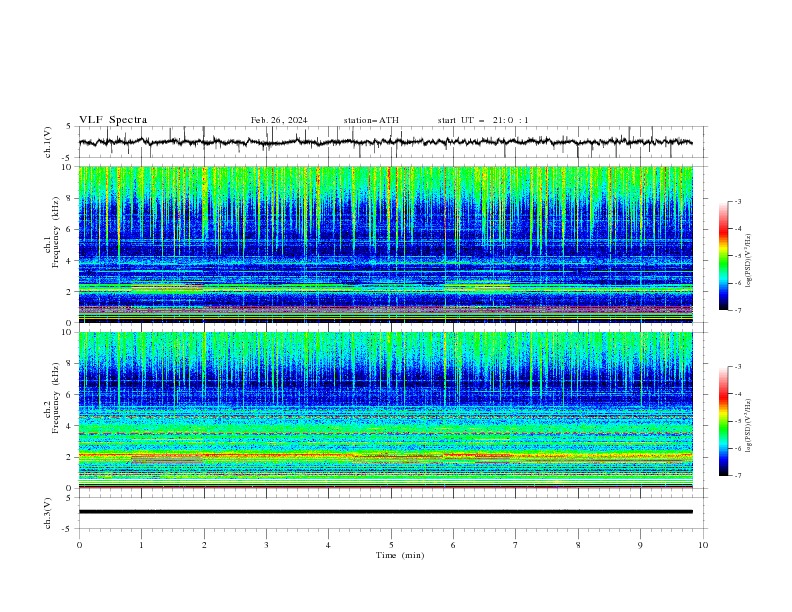Image resolution: width=792 pixels, height=612 pixels.
Task: Click time axis tick label "9"
Action: tap(640, 545)
